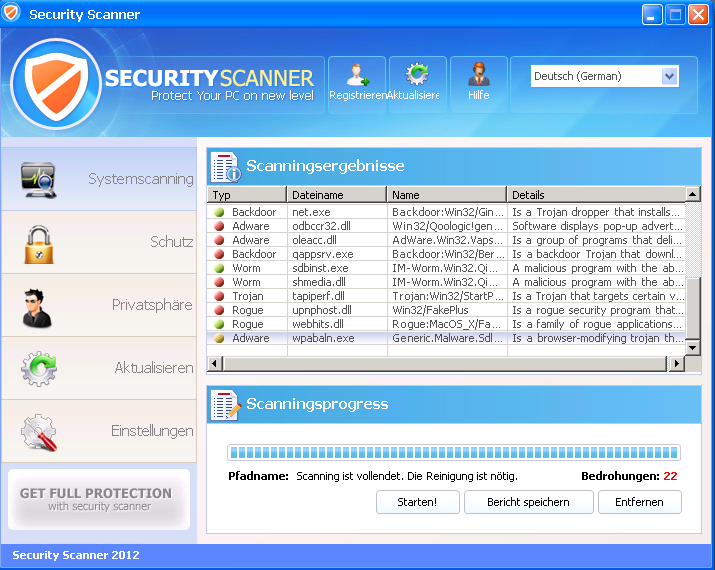
Task: Select the net.exe file name cell
Action: coord(337,212)
